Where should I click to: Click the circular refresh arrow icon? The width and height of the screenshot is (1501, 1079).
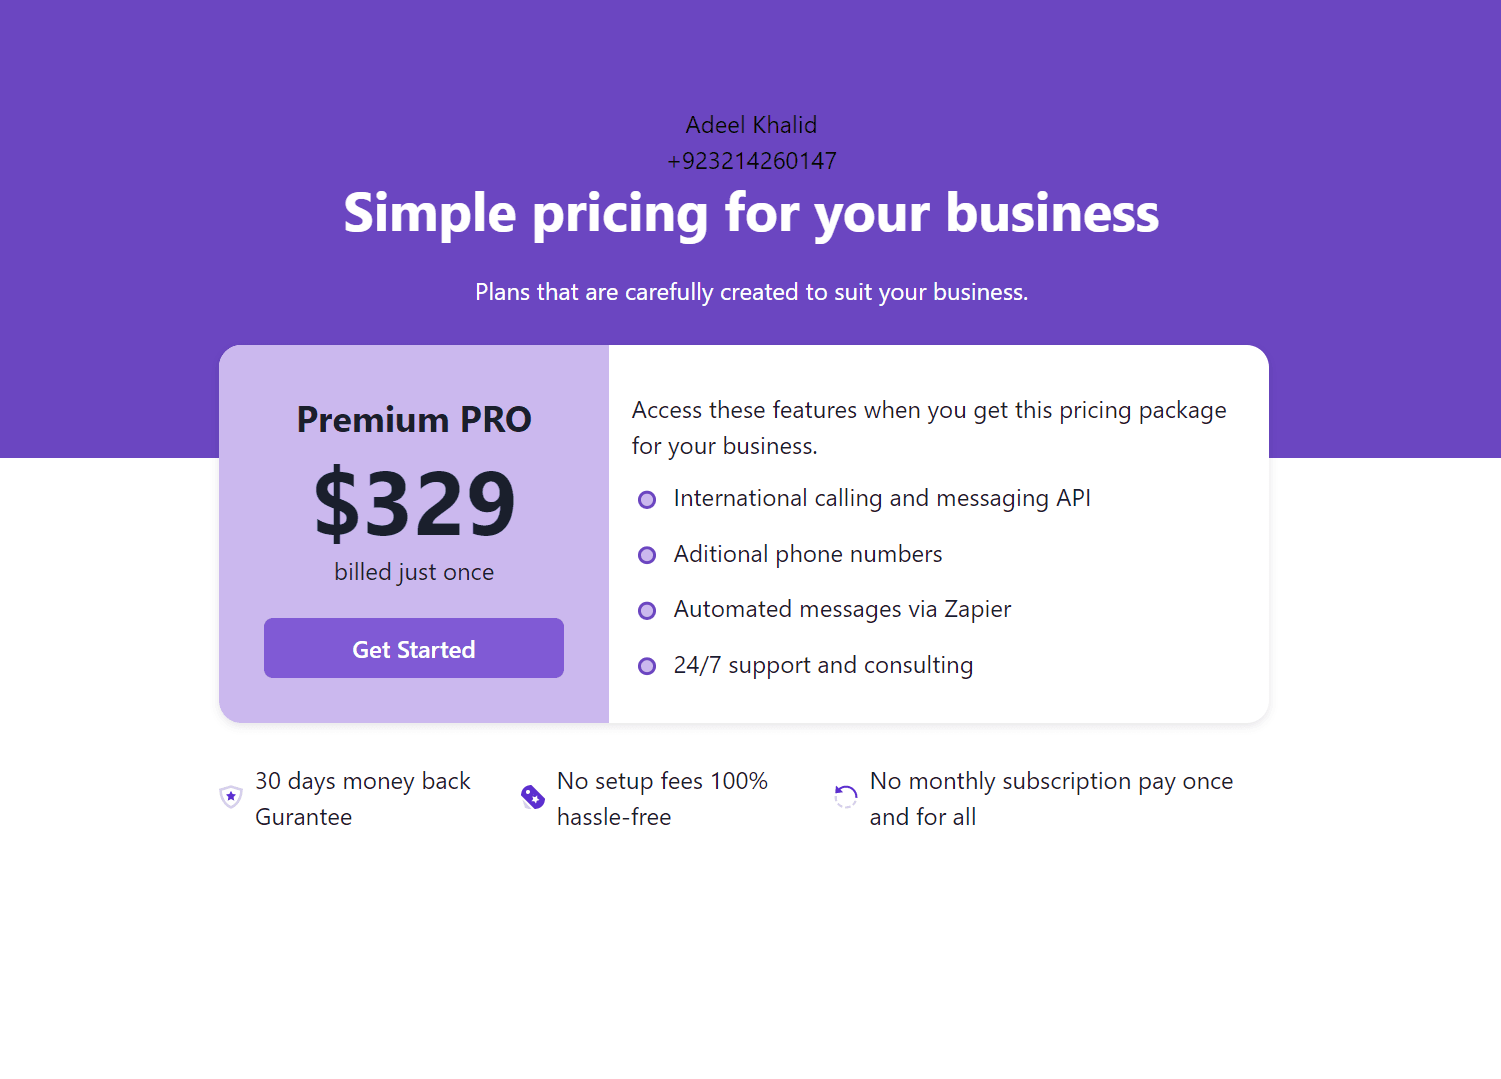846,797
